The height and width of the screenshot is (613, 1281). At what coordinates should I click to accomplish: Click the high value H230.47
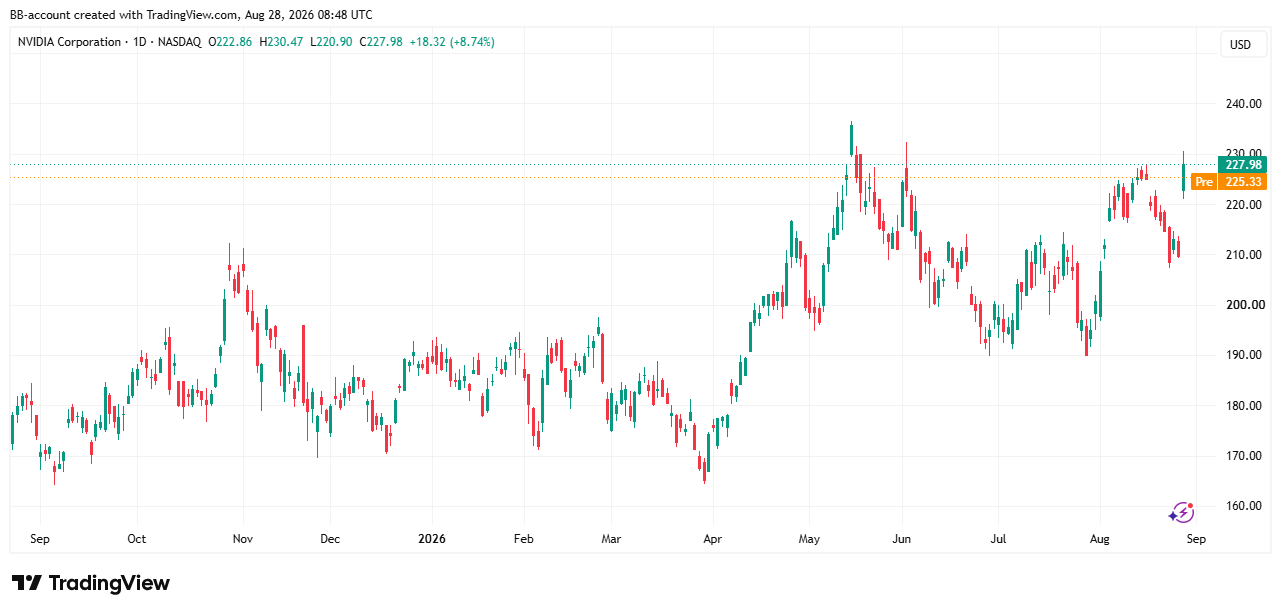tap(282, 42)
